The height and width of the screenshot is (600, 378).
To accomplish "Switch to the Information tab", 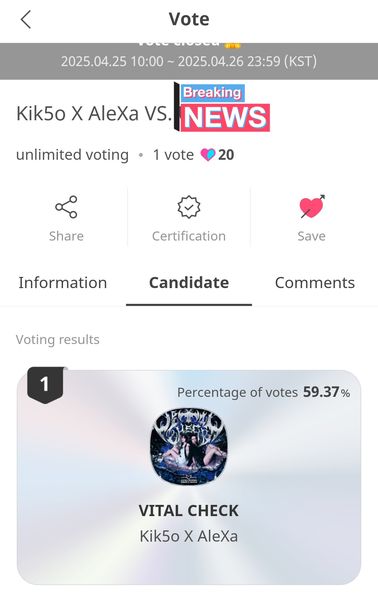I will pyautogui.click(x=63, y=283).
